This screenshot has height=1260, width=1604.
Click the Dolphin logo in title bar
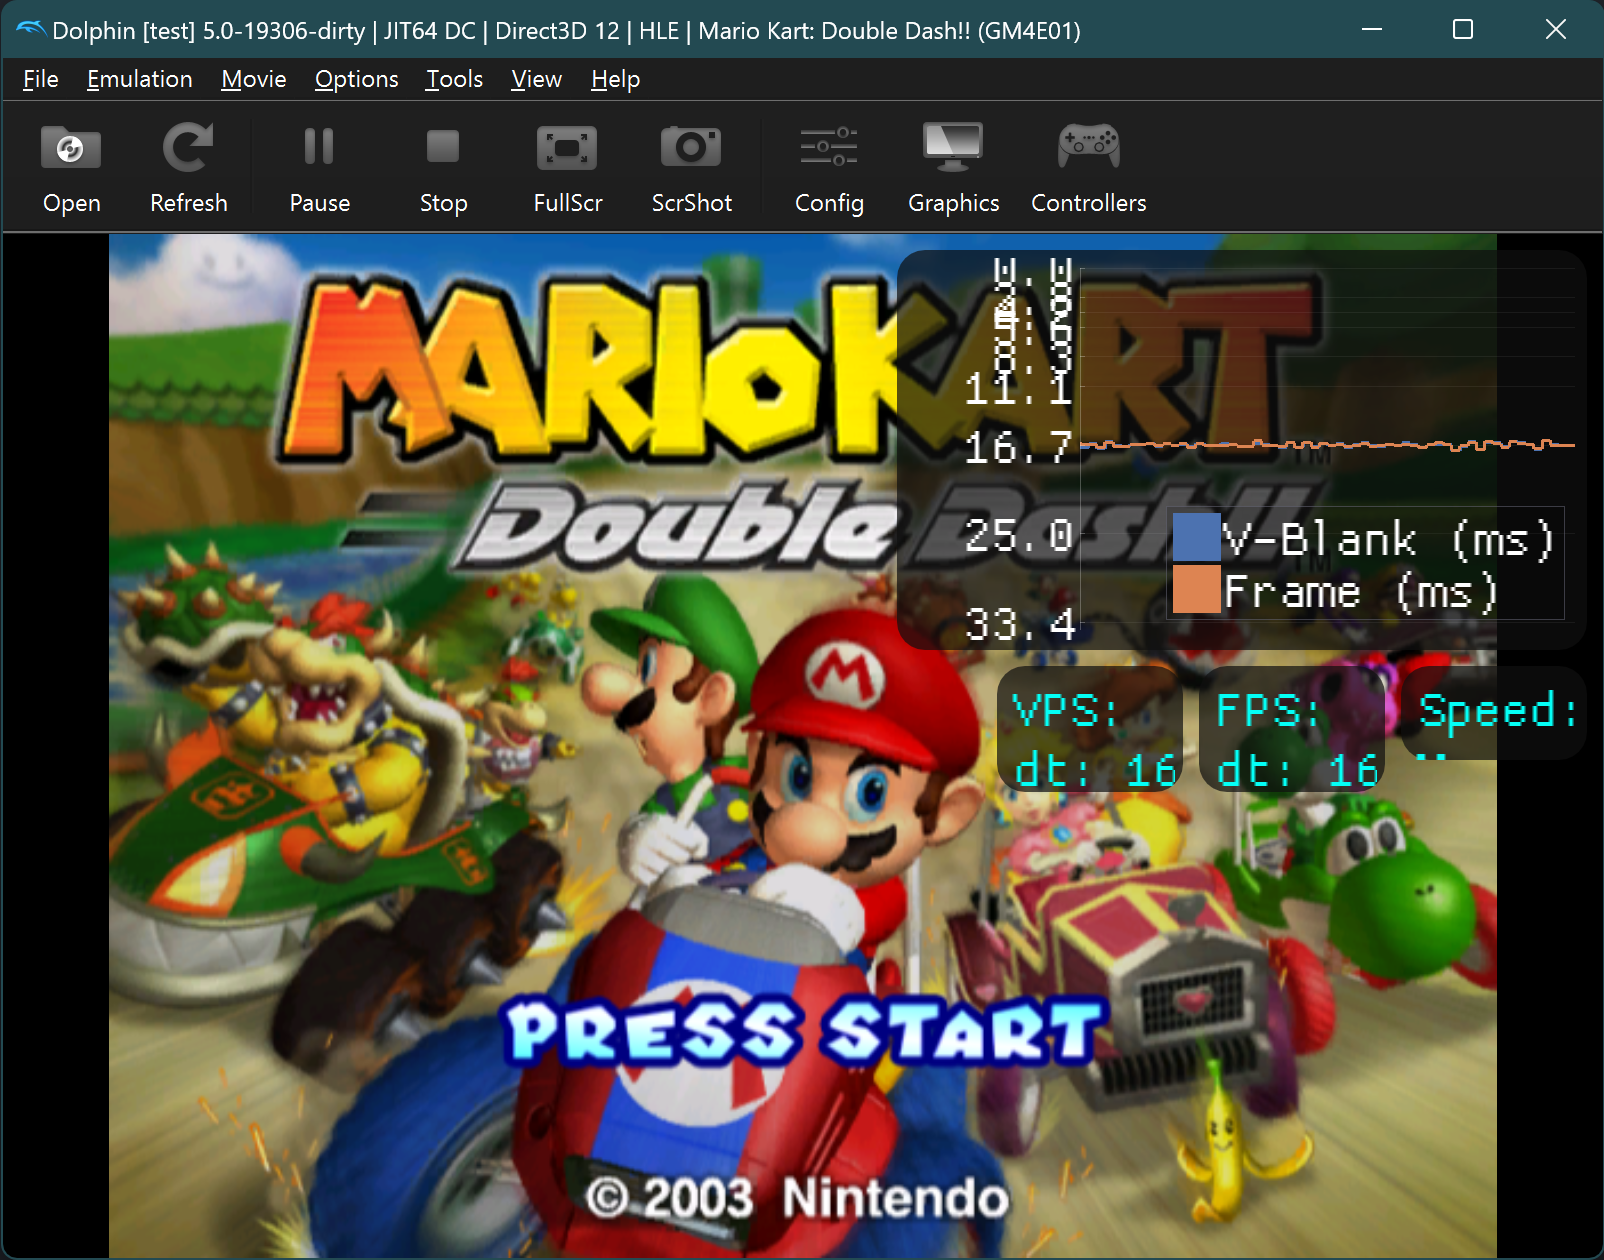point(30,30)
